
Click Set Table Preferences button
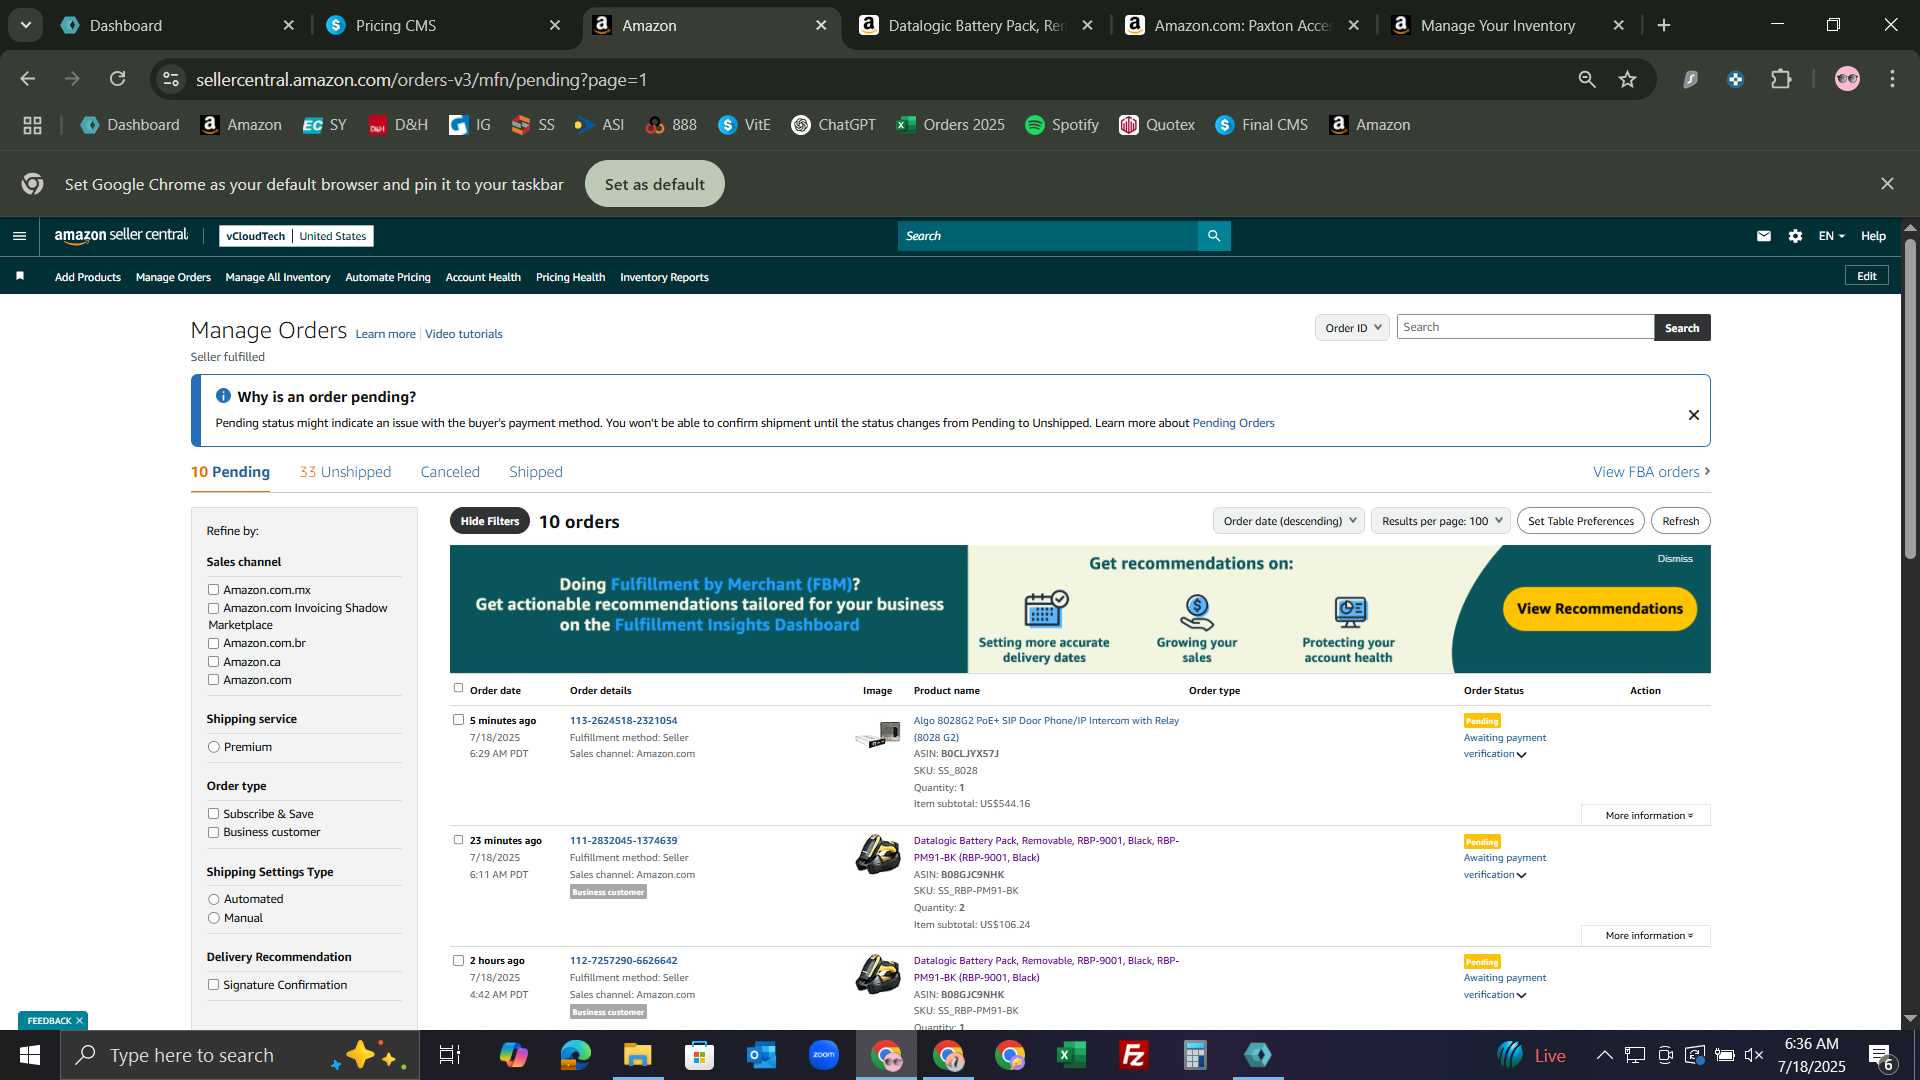pyautogui.click(x=1580, y=521)
